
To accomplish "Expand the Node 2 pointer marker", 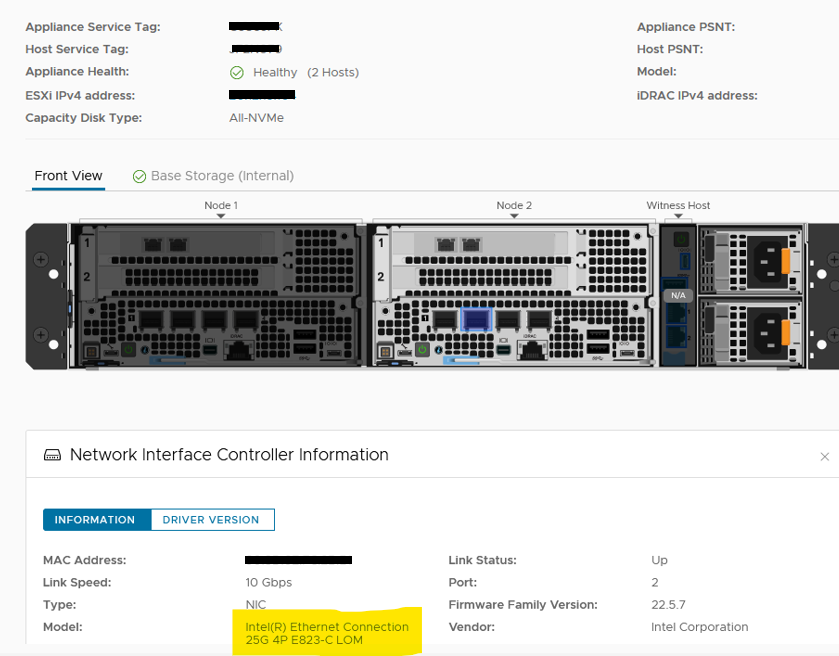I will coord(513,215).
